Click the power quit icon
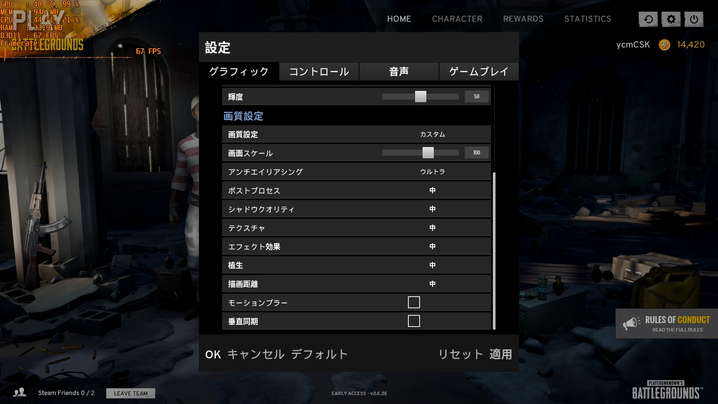 coord(694,19)
